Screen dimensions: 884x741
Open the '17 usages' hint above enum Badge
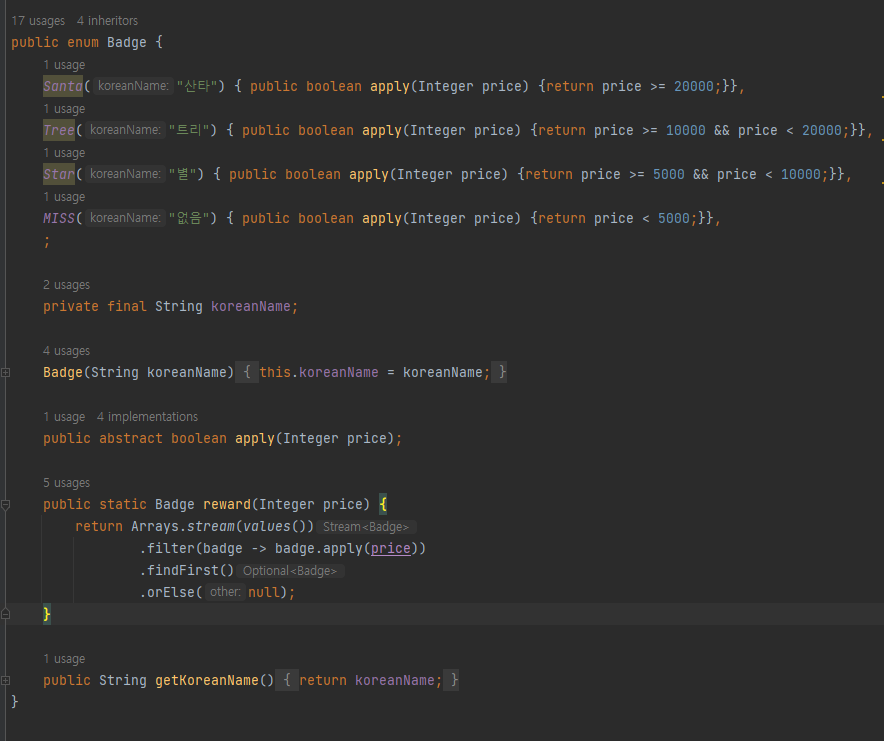[x=38, y=21]
